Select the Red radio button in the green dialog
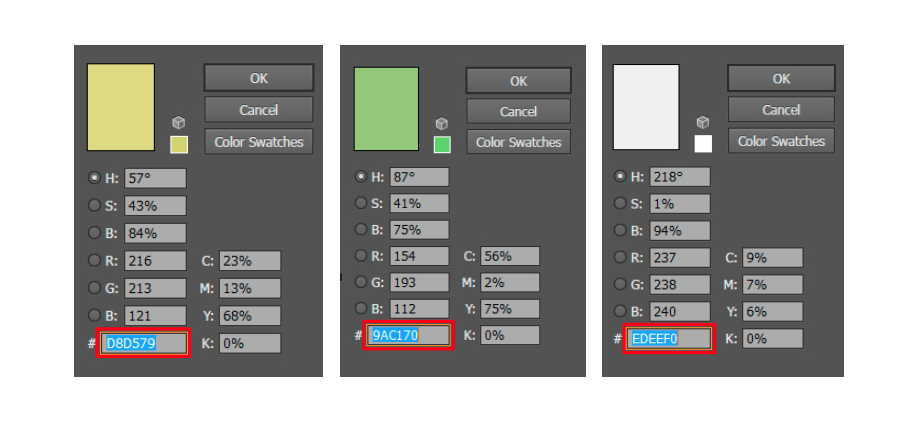 pyautogui.click(x=360, y=256)
